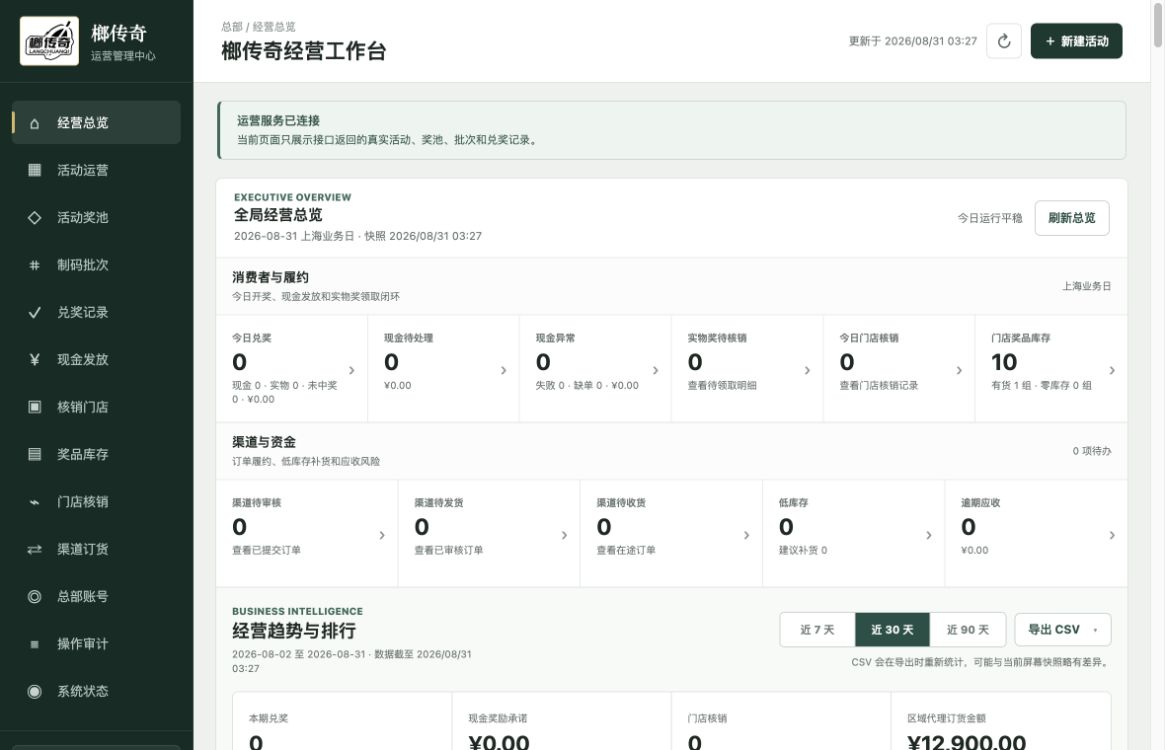Open 现金发放 in the sidebar
1165x750 pixels.
96,360
